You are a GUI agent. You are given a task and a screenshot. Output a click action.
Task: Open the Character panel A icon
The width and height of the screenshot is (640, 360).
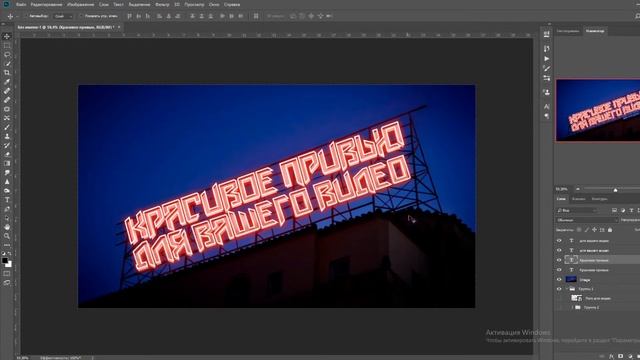pos(547,107)
